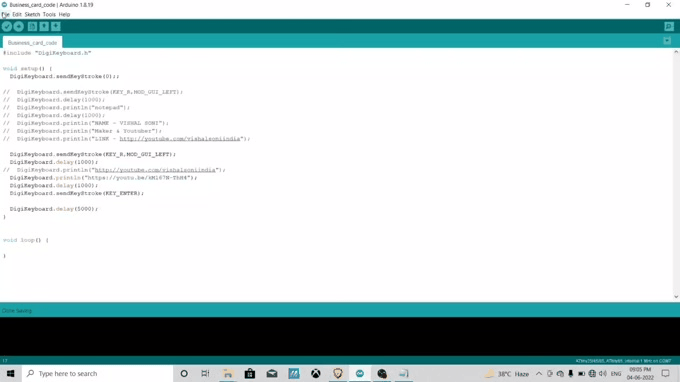The height and width of the screenshot is (382, 680).
Task: Open the Mail app in taskbar
Action: point(272,373)
